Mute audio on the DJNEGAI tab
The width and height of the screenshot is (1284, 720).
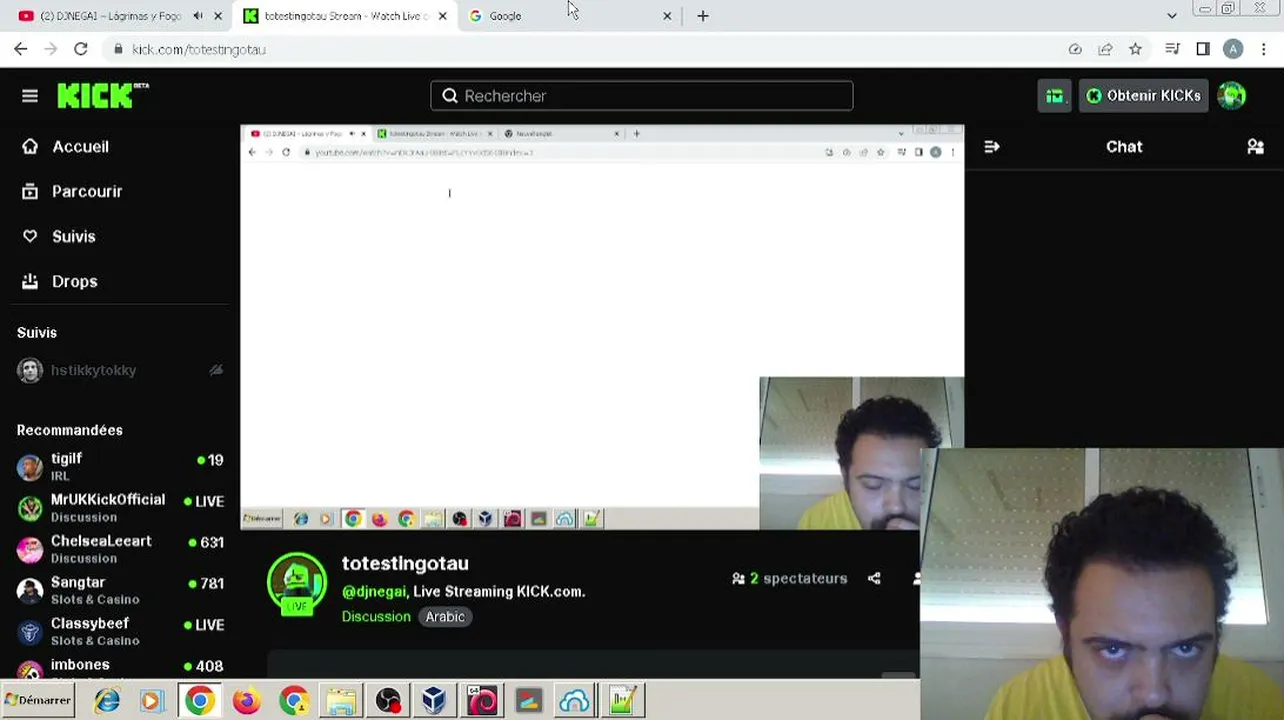point(198,16)
